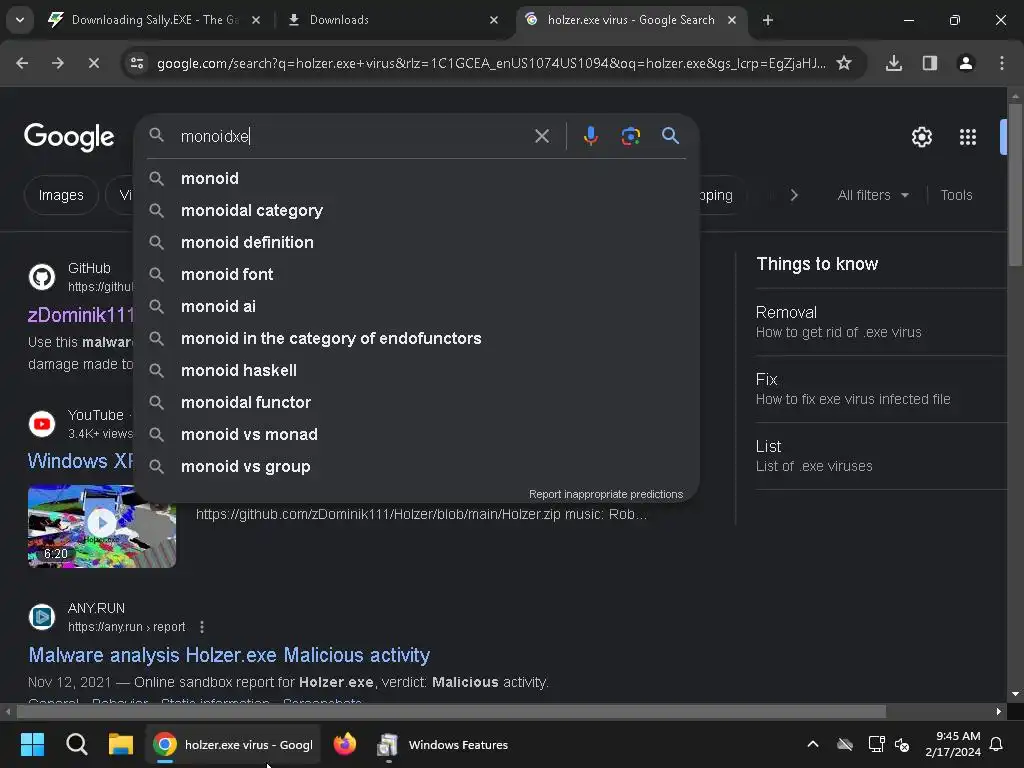Select suggestion 'monoid ai'
The height and width of the screenshot is (768, 1024).
(416, 306)
